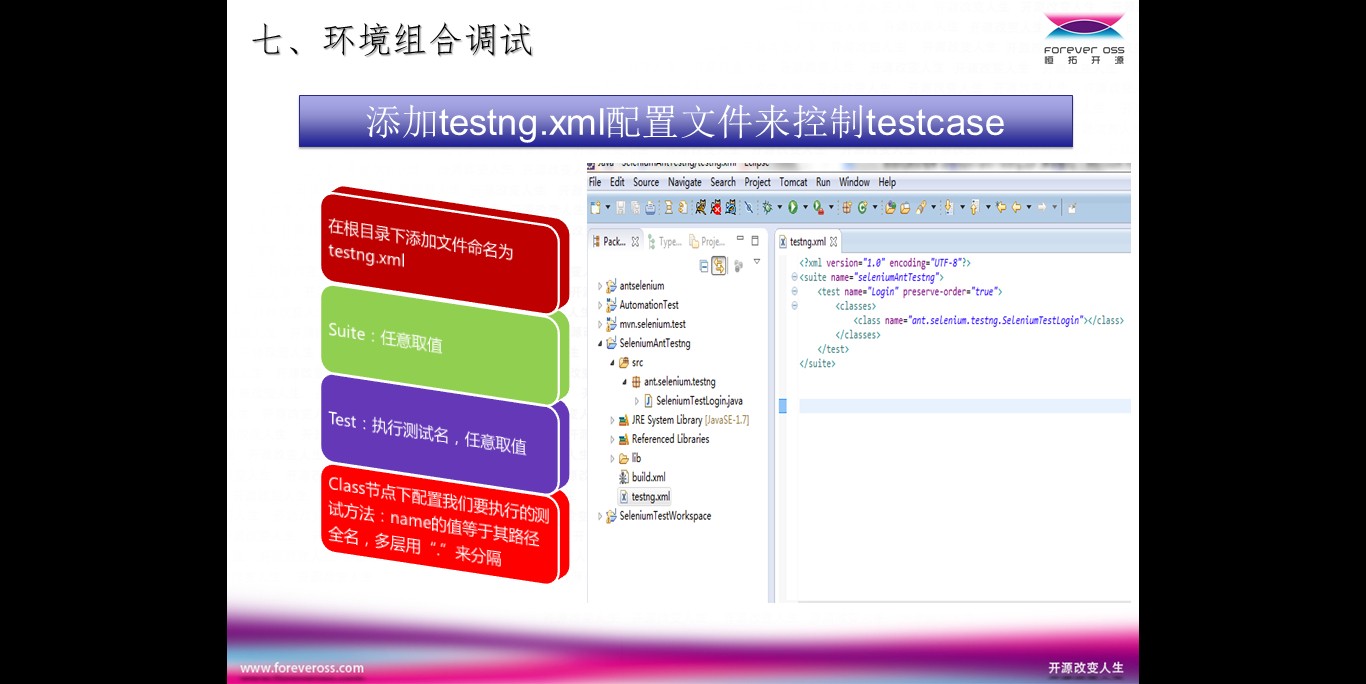
Task: Click the New Java Package icon
Action: [x=847, y=207]
